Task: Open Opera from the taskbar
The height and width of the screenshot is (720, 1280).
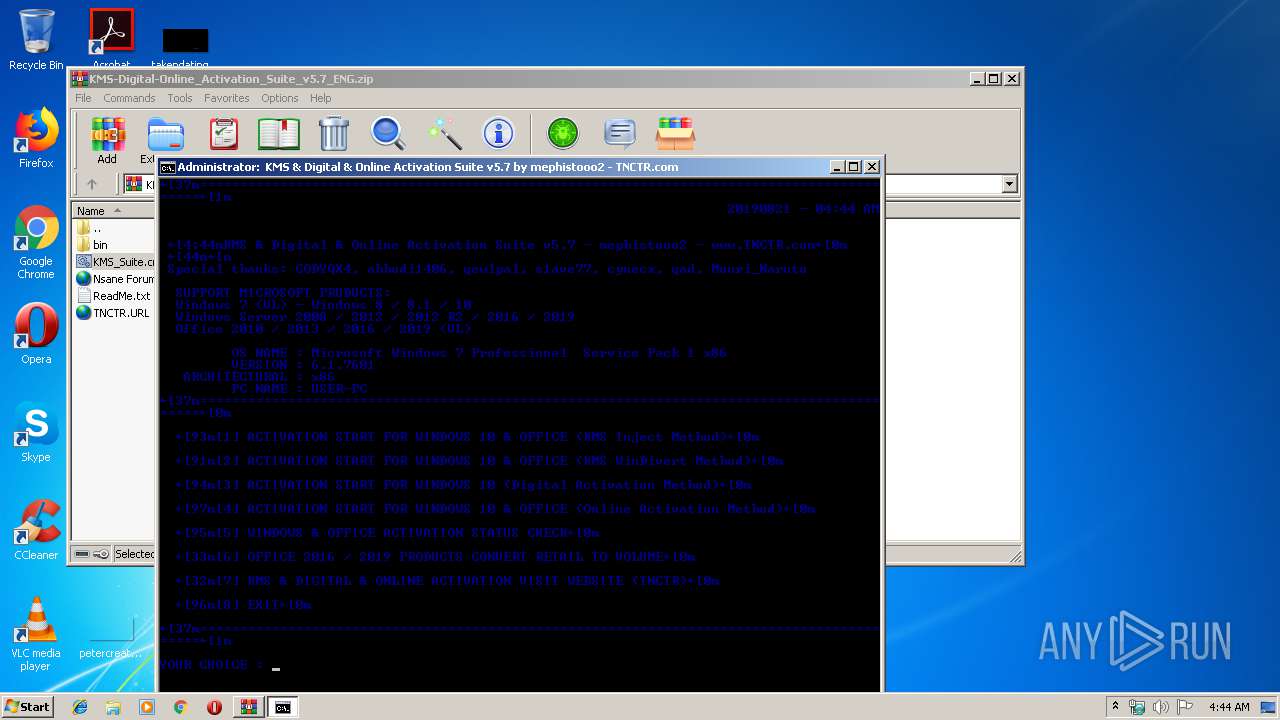Action: [214, 707]
